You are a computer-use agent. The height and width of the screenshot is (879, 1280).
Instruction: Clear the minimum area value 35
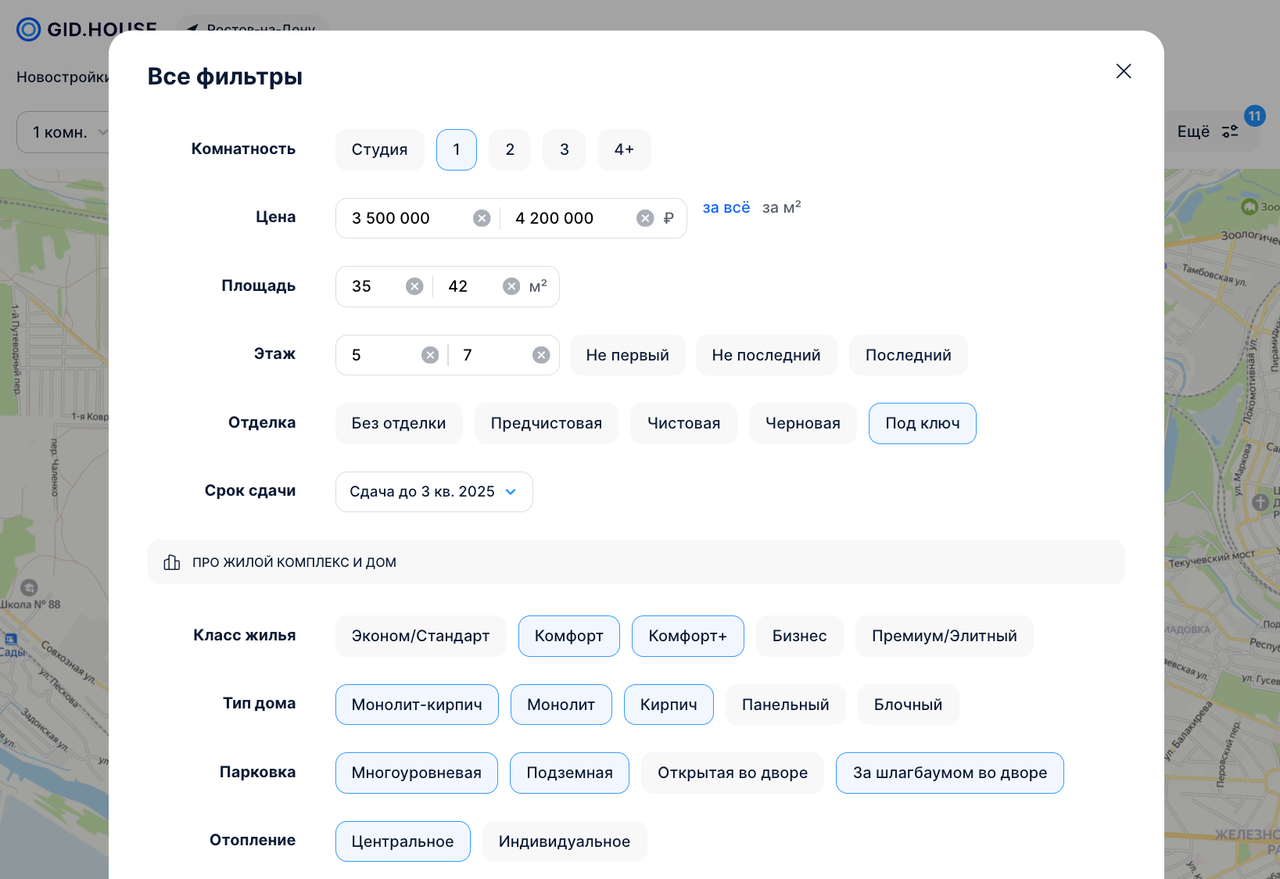[414, 286]
